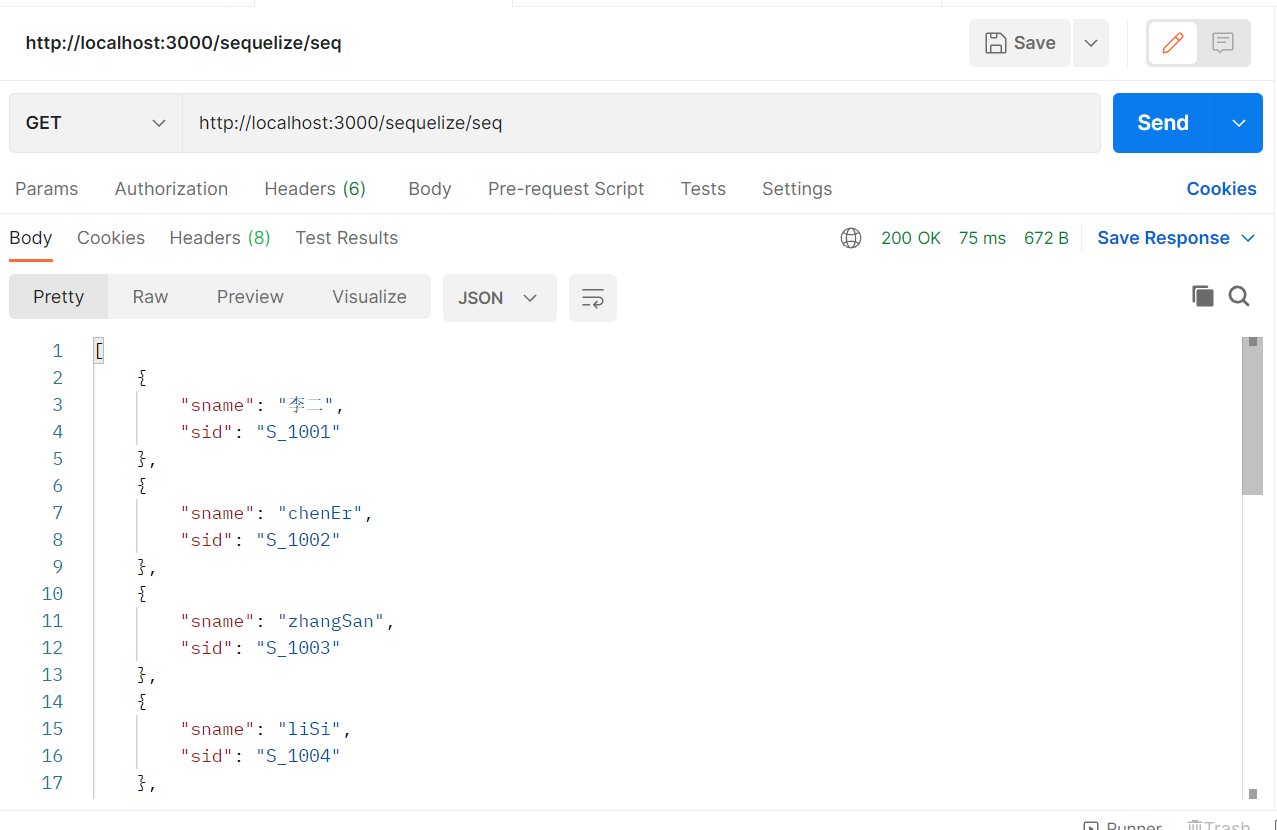
Task: Copy response with the copy icon
Action: [1202, 296]
